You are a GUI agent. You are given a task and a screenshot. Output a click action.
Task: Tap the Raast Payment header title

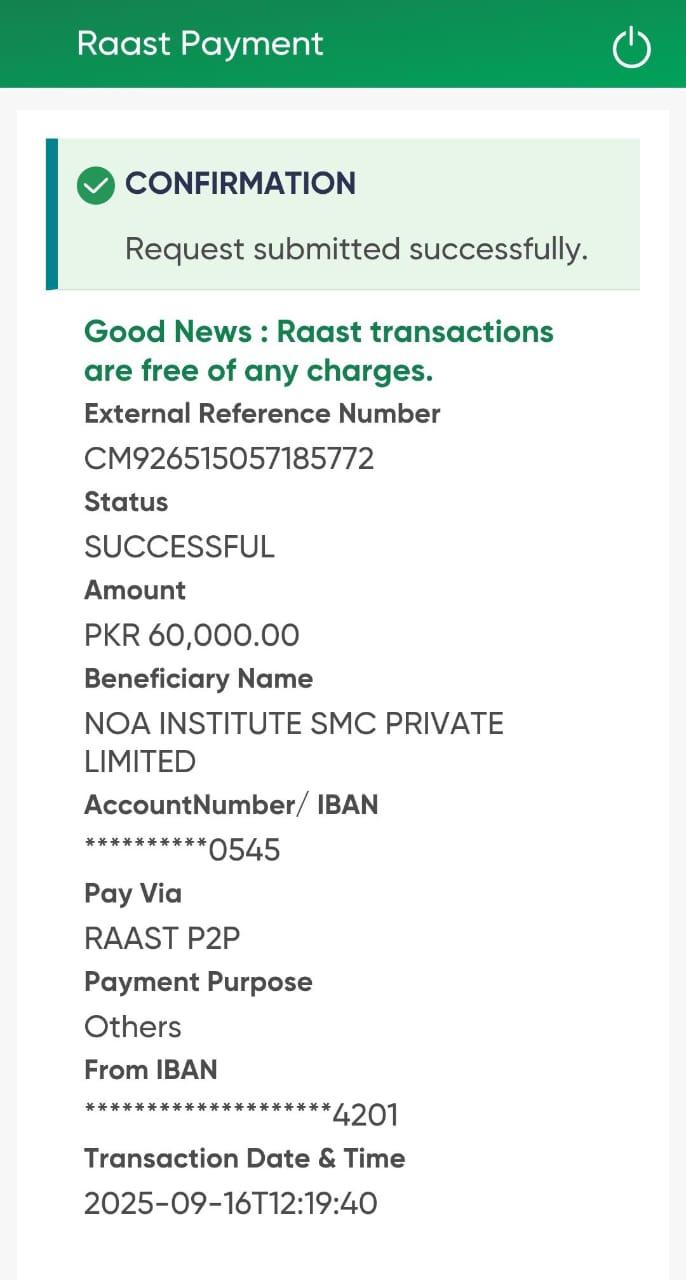(200, 44)
